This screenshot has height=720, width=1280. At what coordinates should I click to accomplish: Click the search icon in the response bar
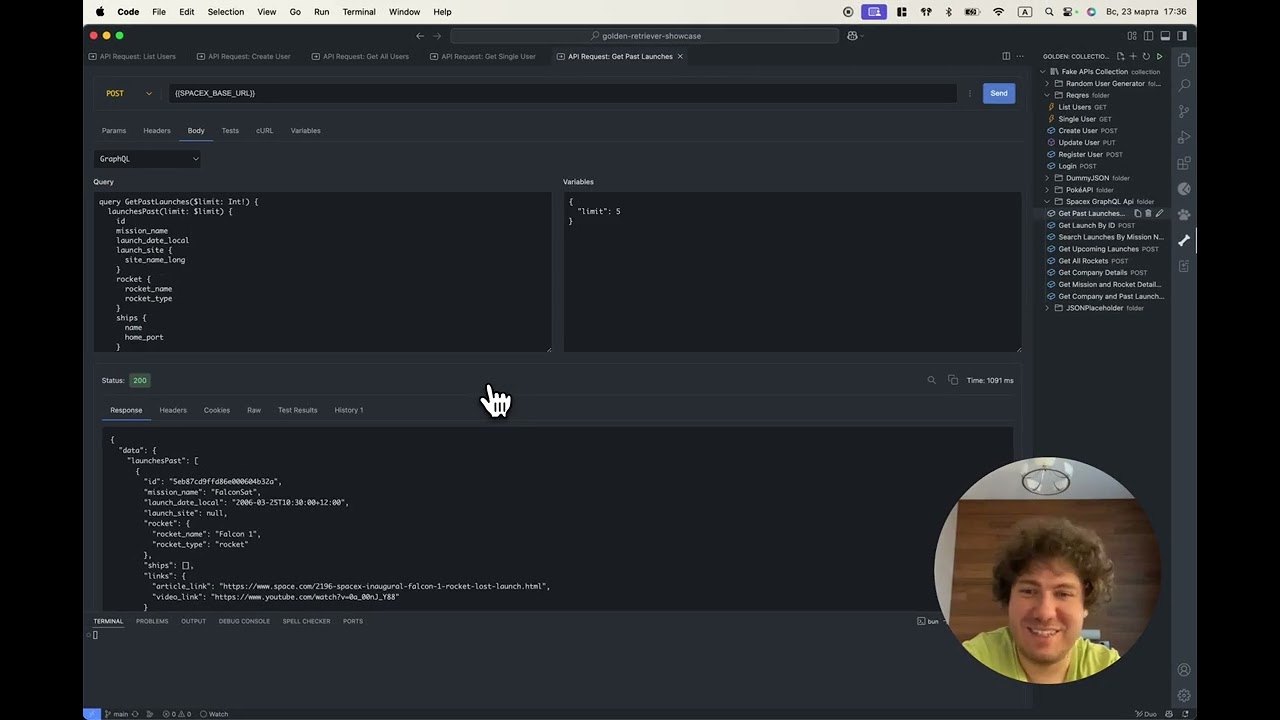[x=931, y=380]
